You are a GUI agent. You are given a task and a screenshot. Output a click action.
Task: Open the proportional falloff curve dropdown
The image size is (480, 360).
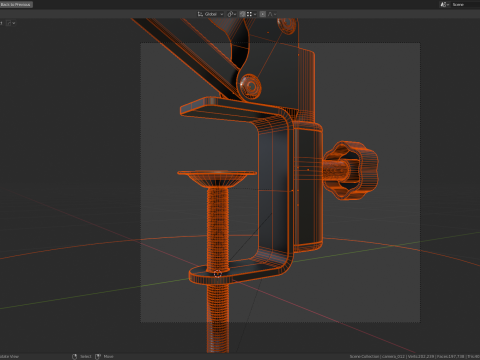[x=272, y=14]
